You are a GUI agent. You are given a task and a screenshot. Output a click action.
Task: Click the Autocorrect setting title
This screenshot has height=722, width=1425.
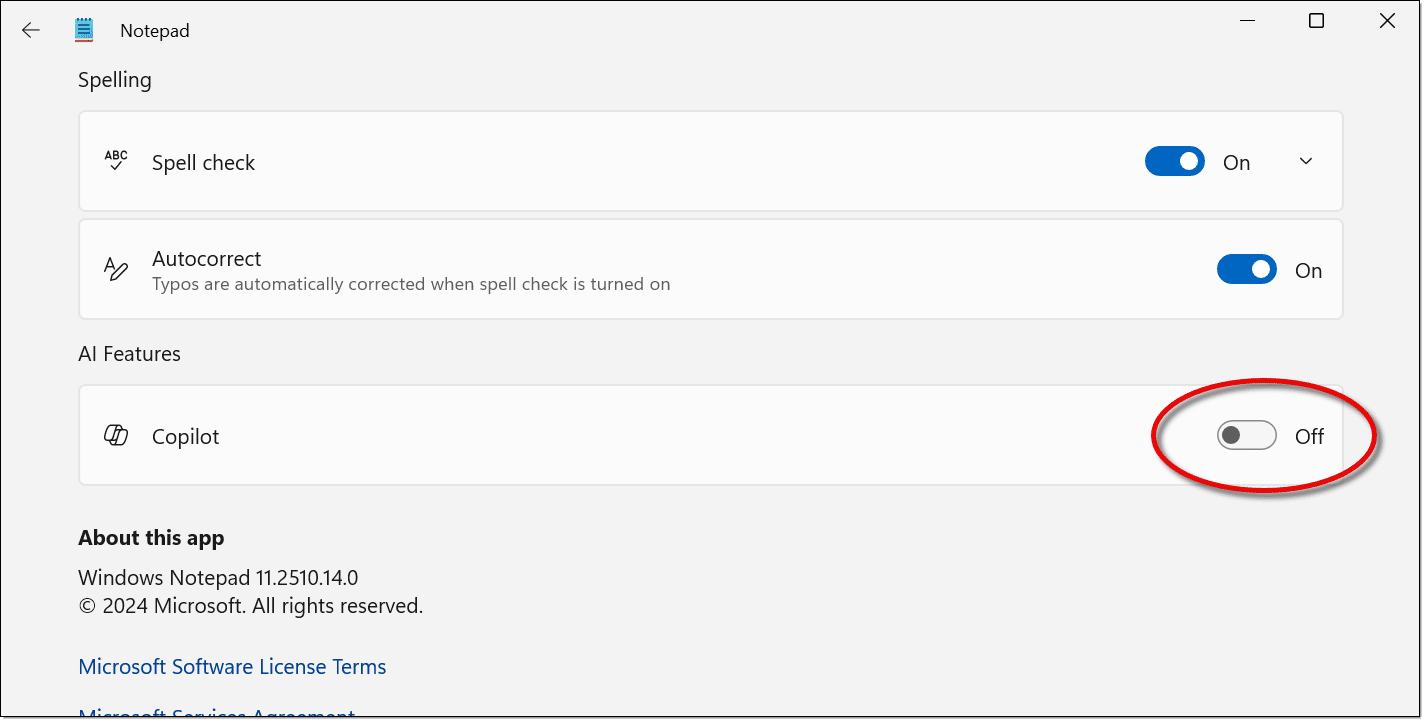[206, 259]
